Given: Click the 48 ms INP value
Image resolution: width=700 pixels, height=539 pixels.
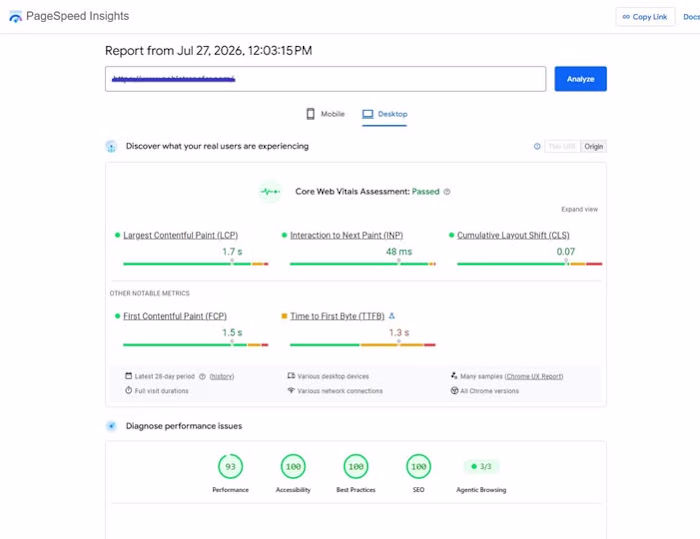Looking at the screenshot, I should pos(399,252).
